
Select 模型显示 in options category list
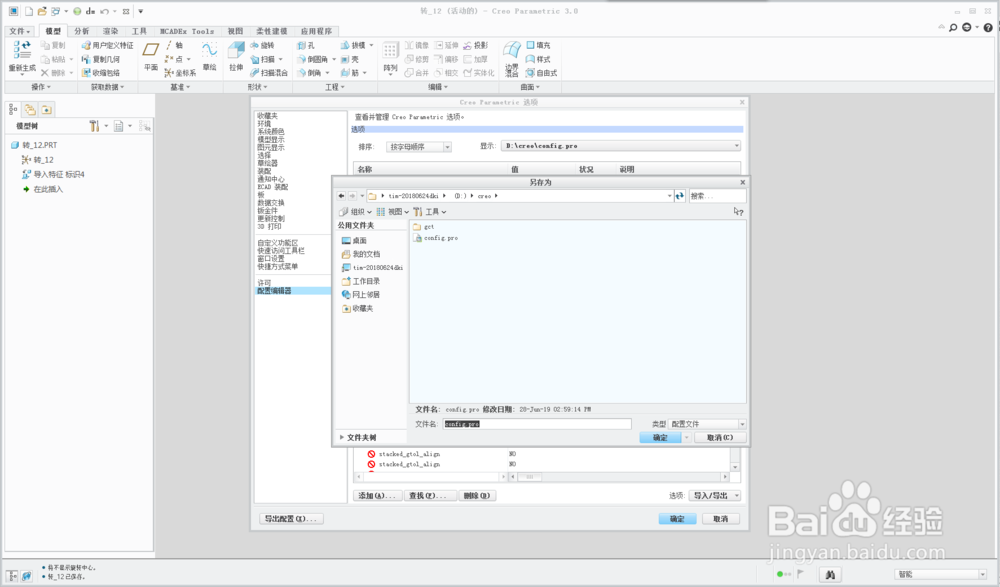pyautogui.click(x=270, y=139)
